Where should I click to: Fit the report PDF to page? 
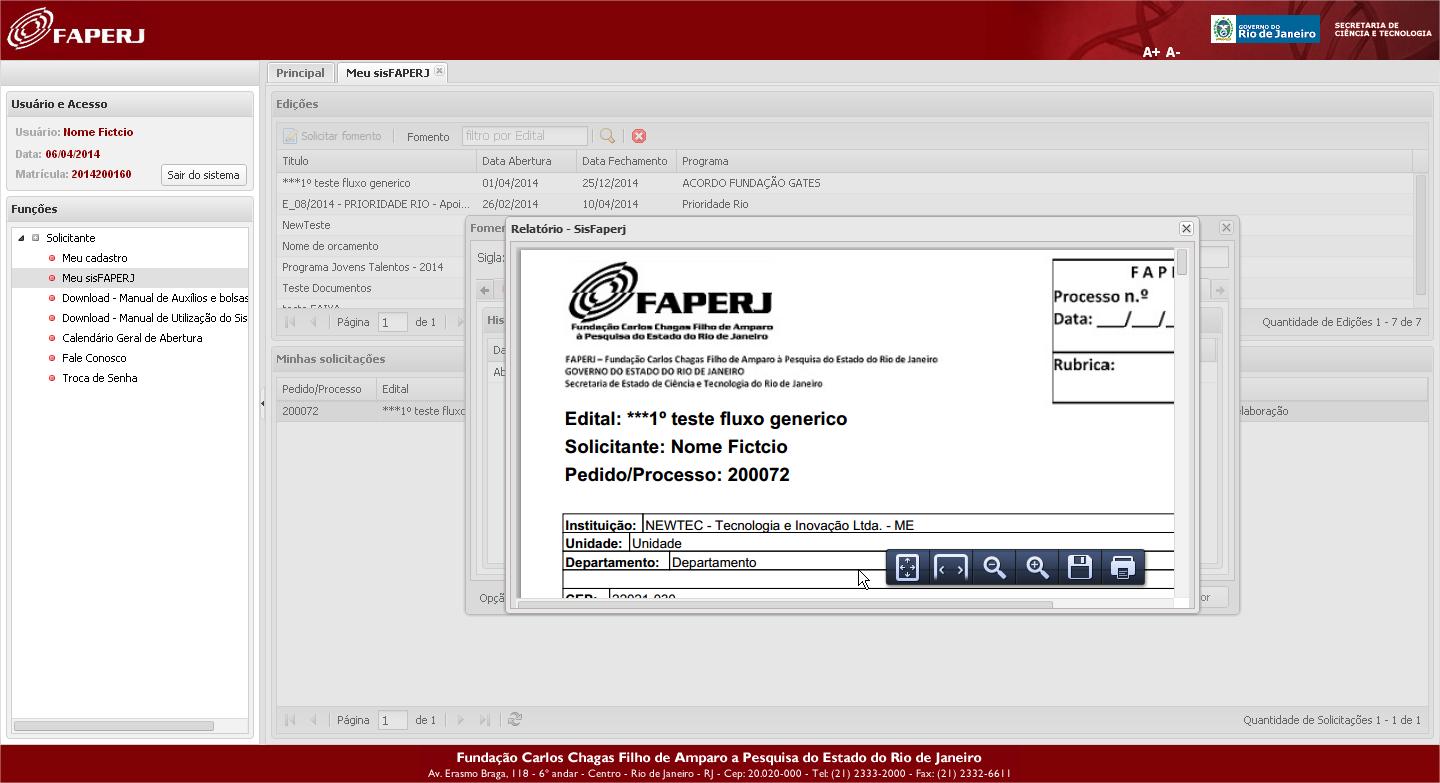click(x=907, y=567)
